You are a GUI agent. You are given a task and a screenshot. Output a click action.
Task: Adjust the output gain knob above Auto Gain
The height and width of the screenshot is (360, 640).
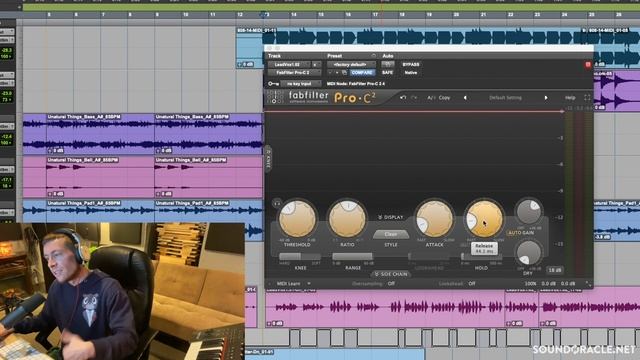529,211
